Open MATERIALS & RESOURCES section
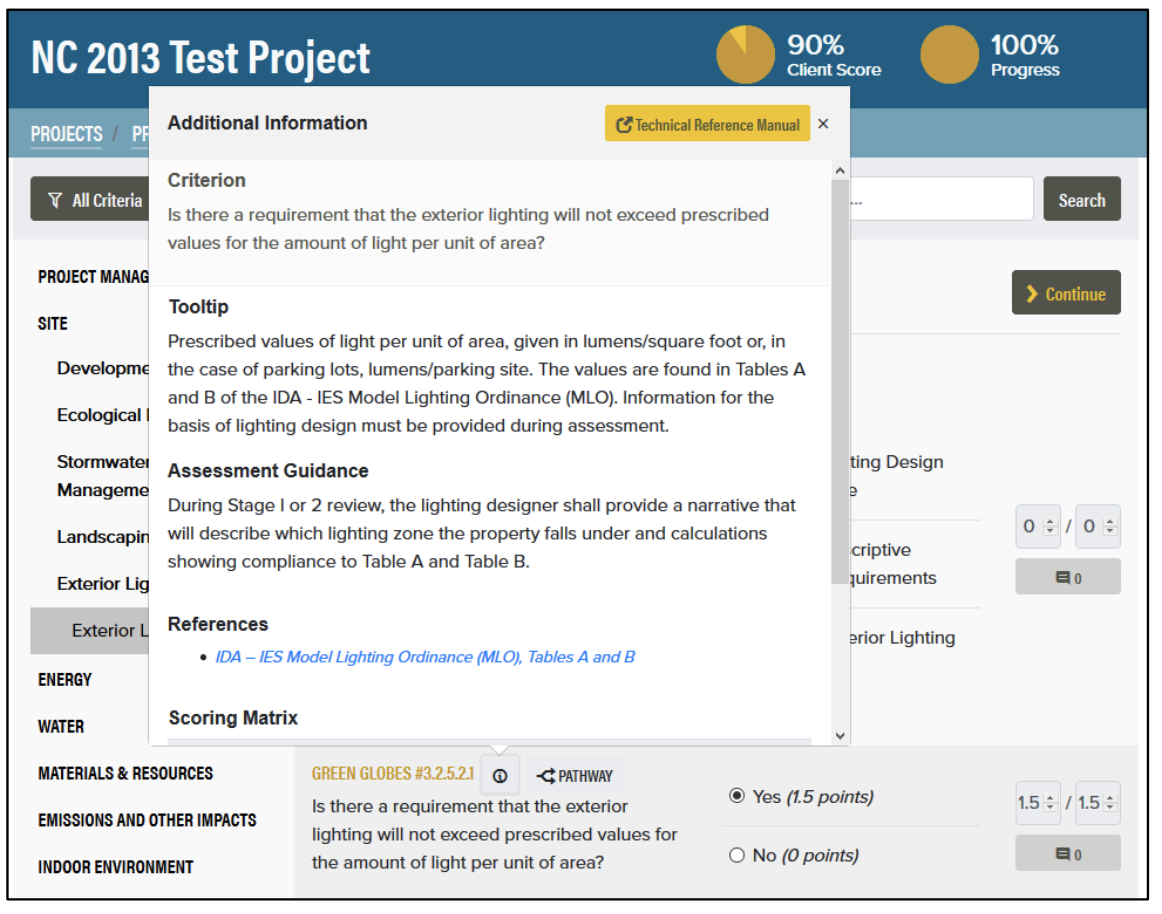The height and width of the screenshot is (914, 1162). (x=125, y=773)
